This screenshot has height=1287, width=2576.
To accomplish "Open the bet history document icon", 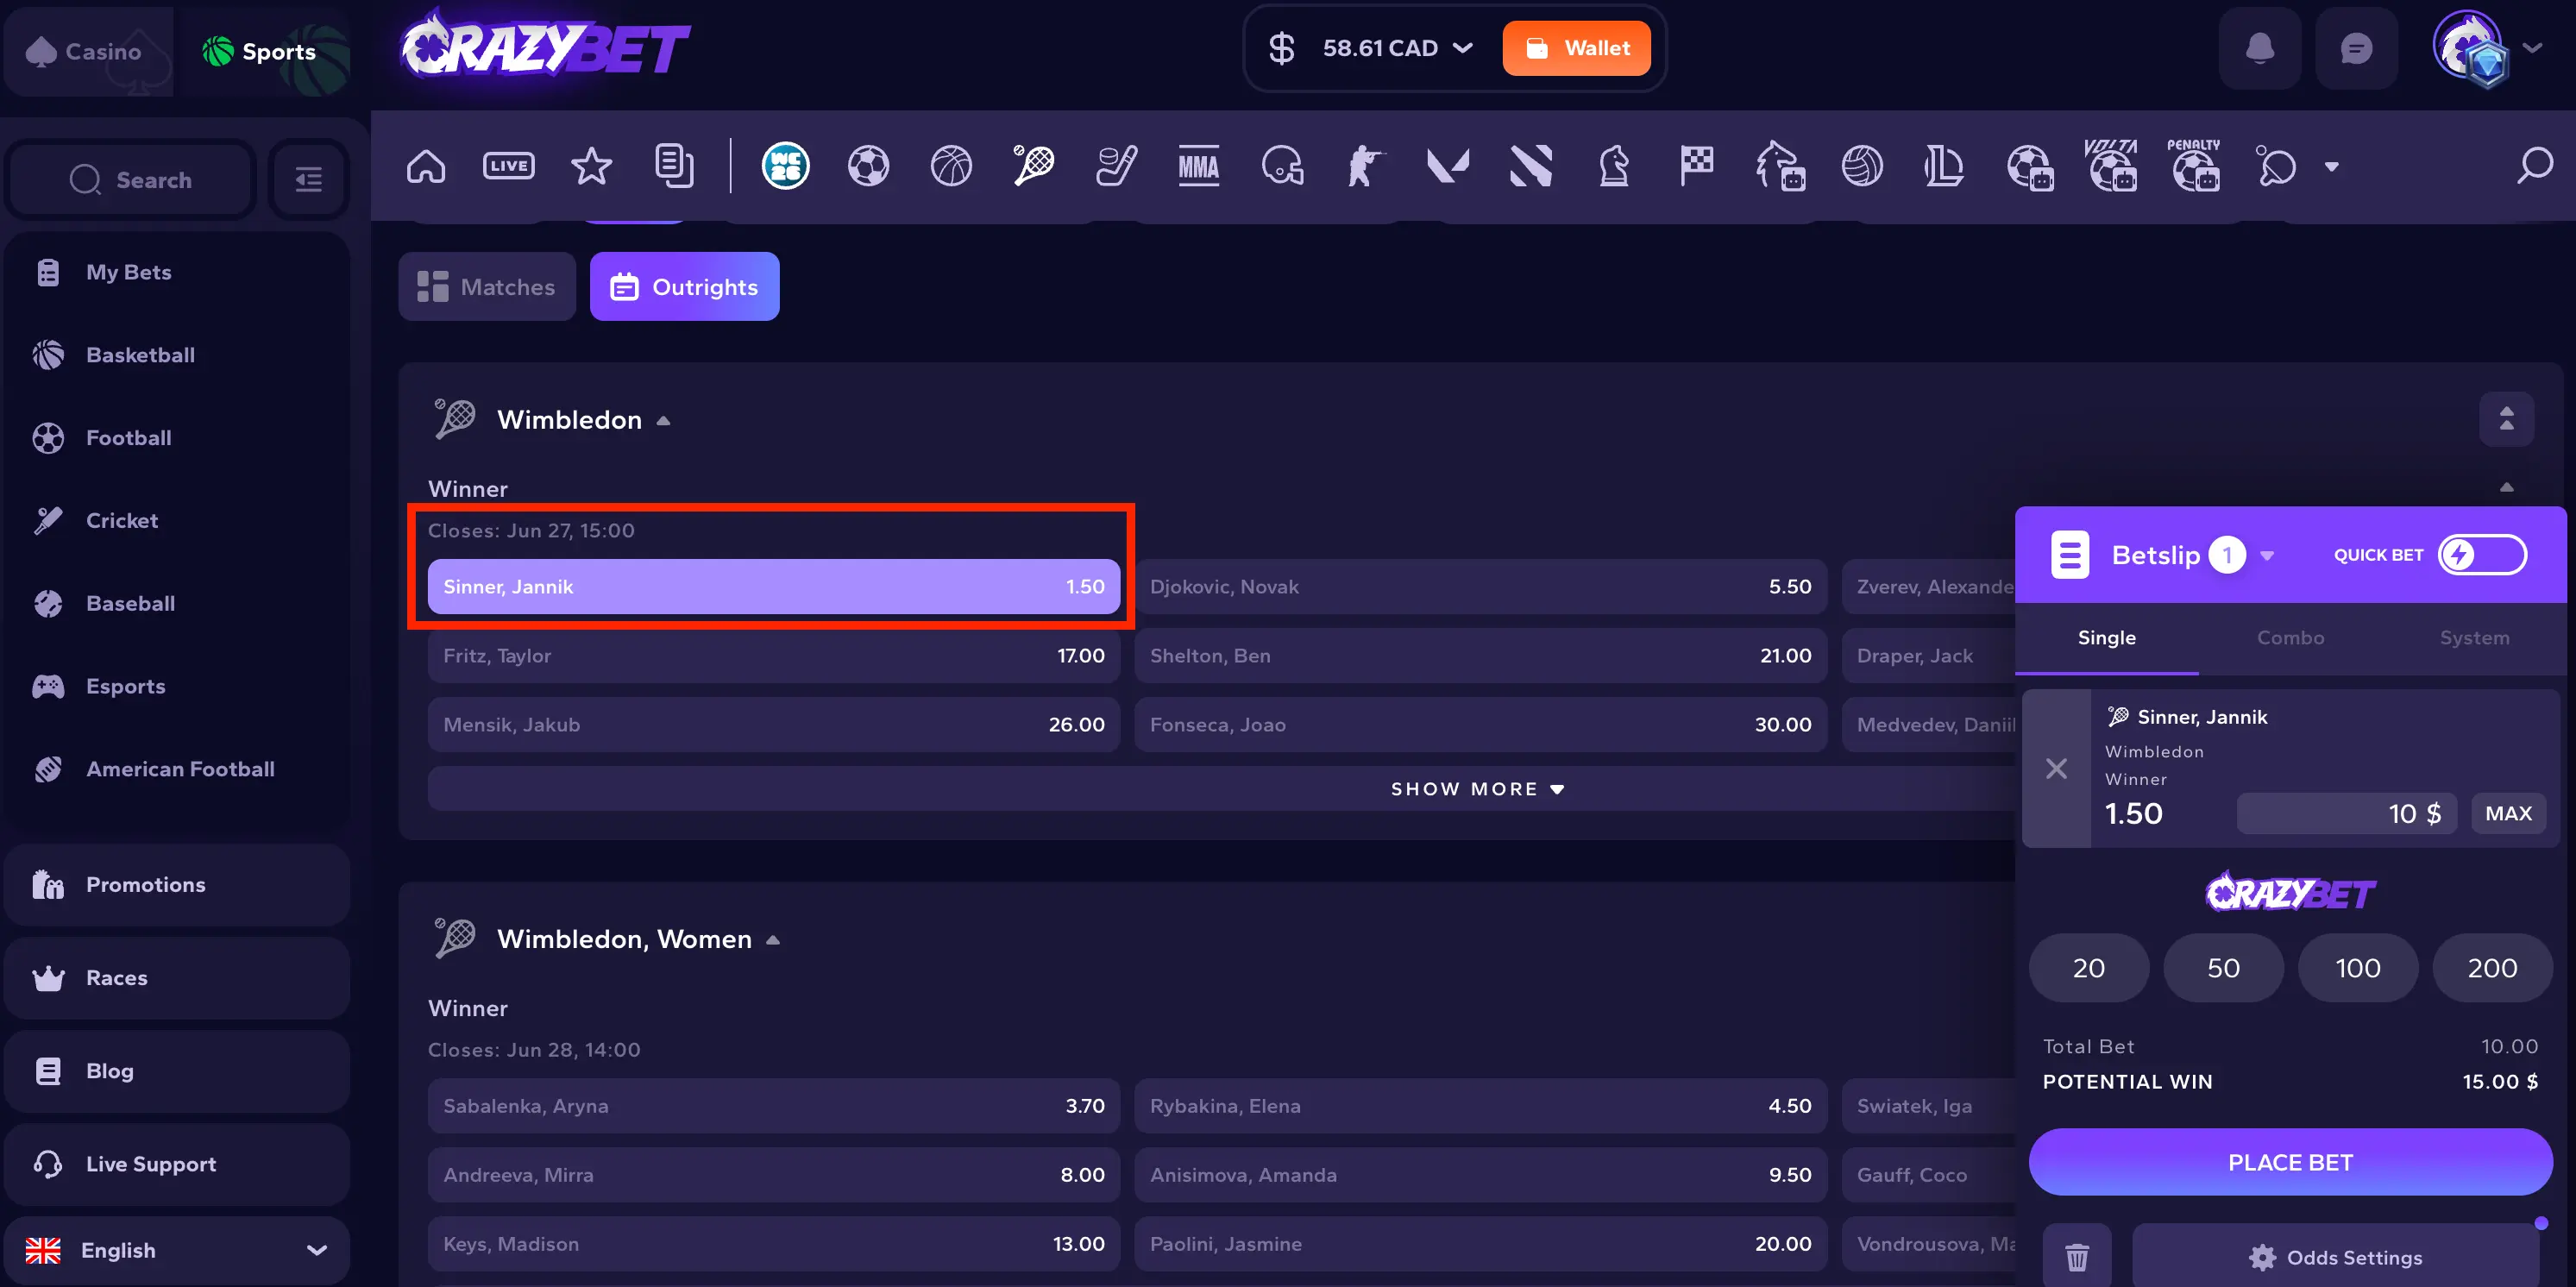I will [674, 166].
